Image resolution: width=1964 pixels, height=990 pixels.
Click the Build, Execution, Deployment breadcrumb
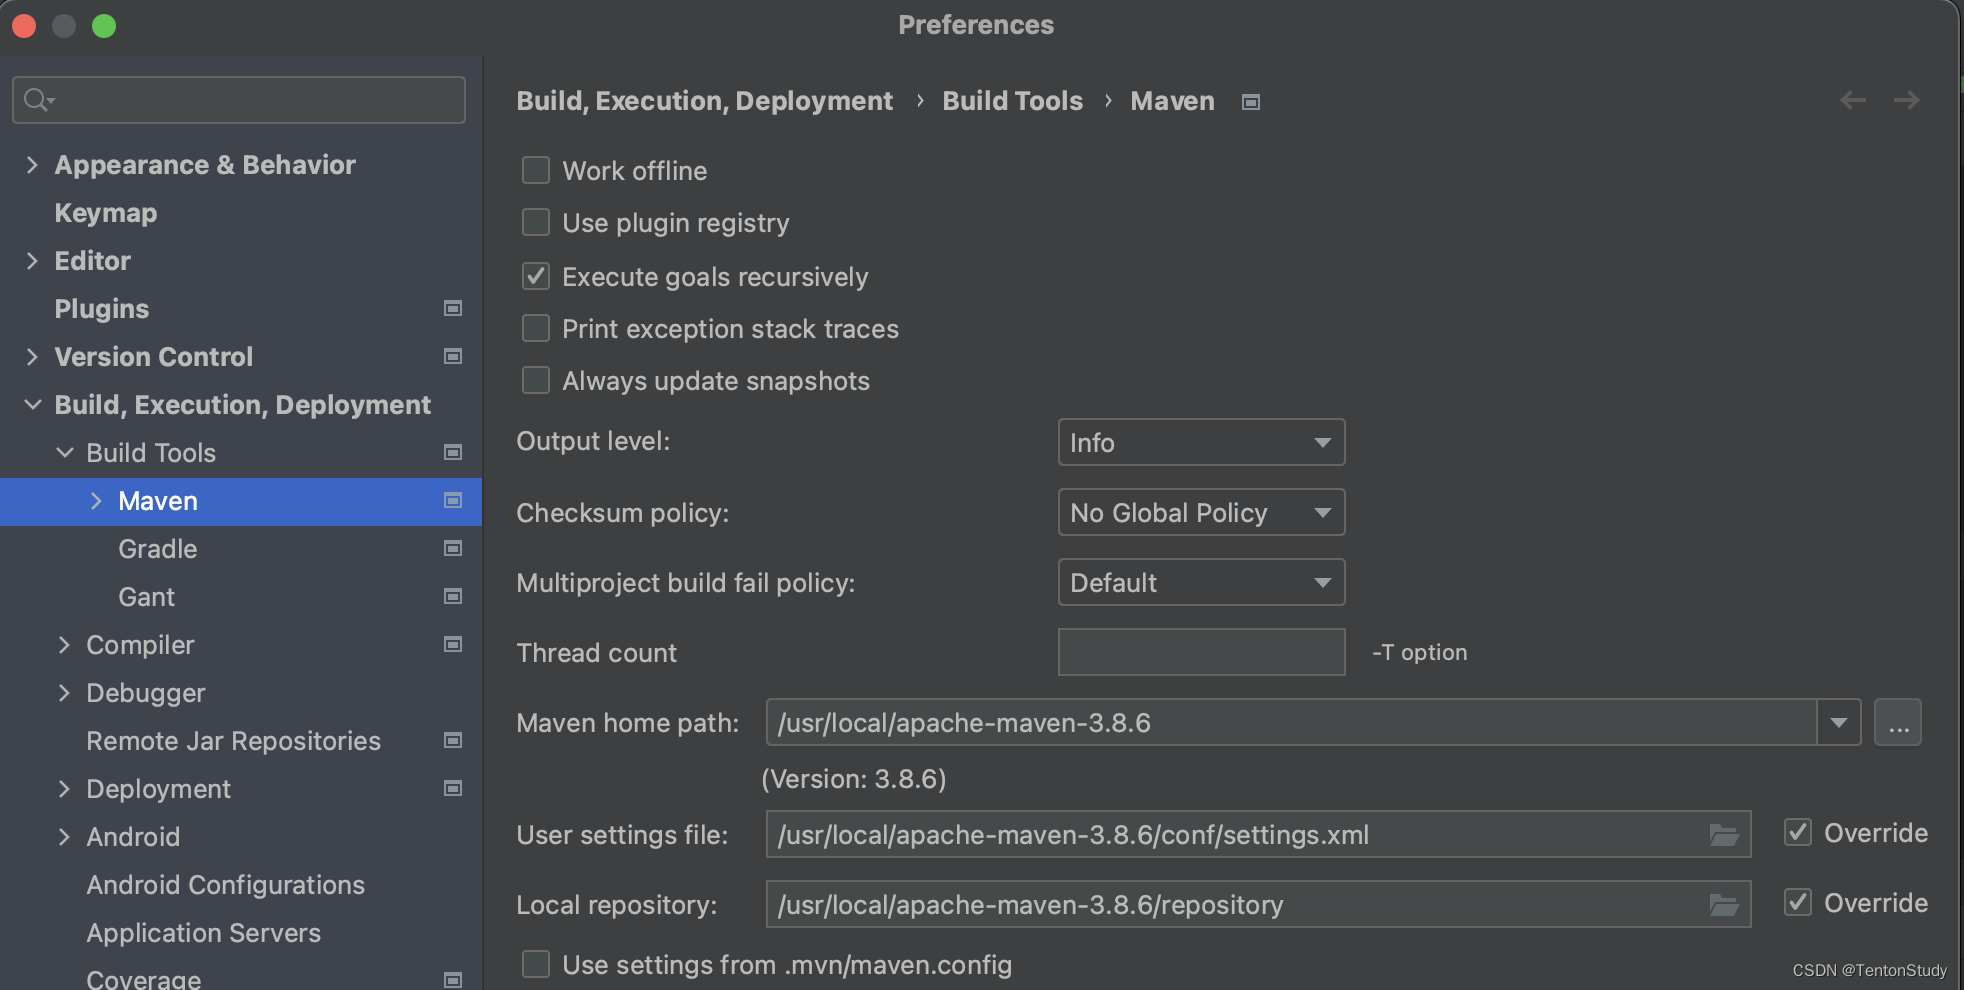pyautogui.click(x=704, y=100)
